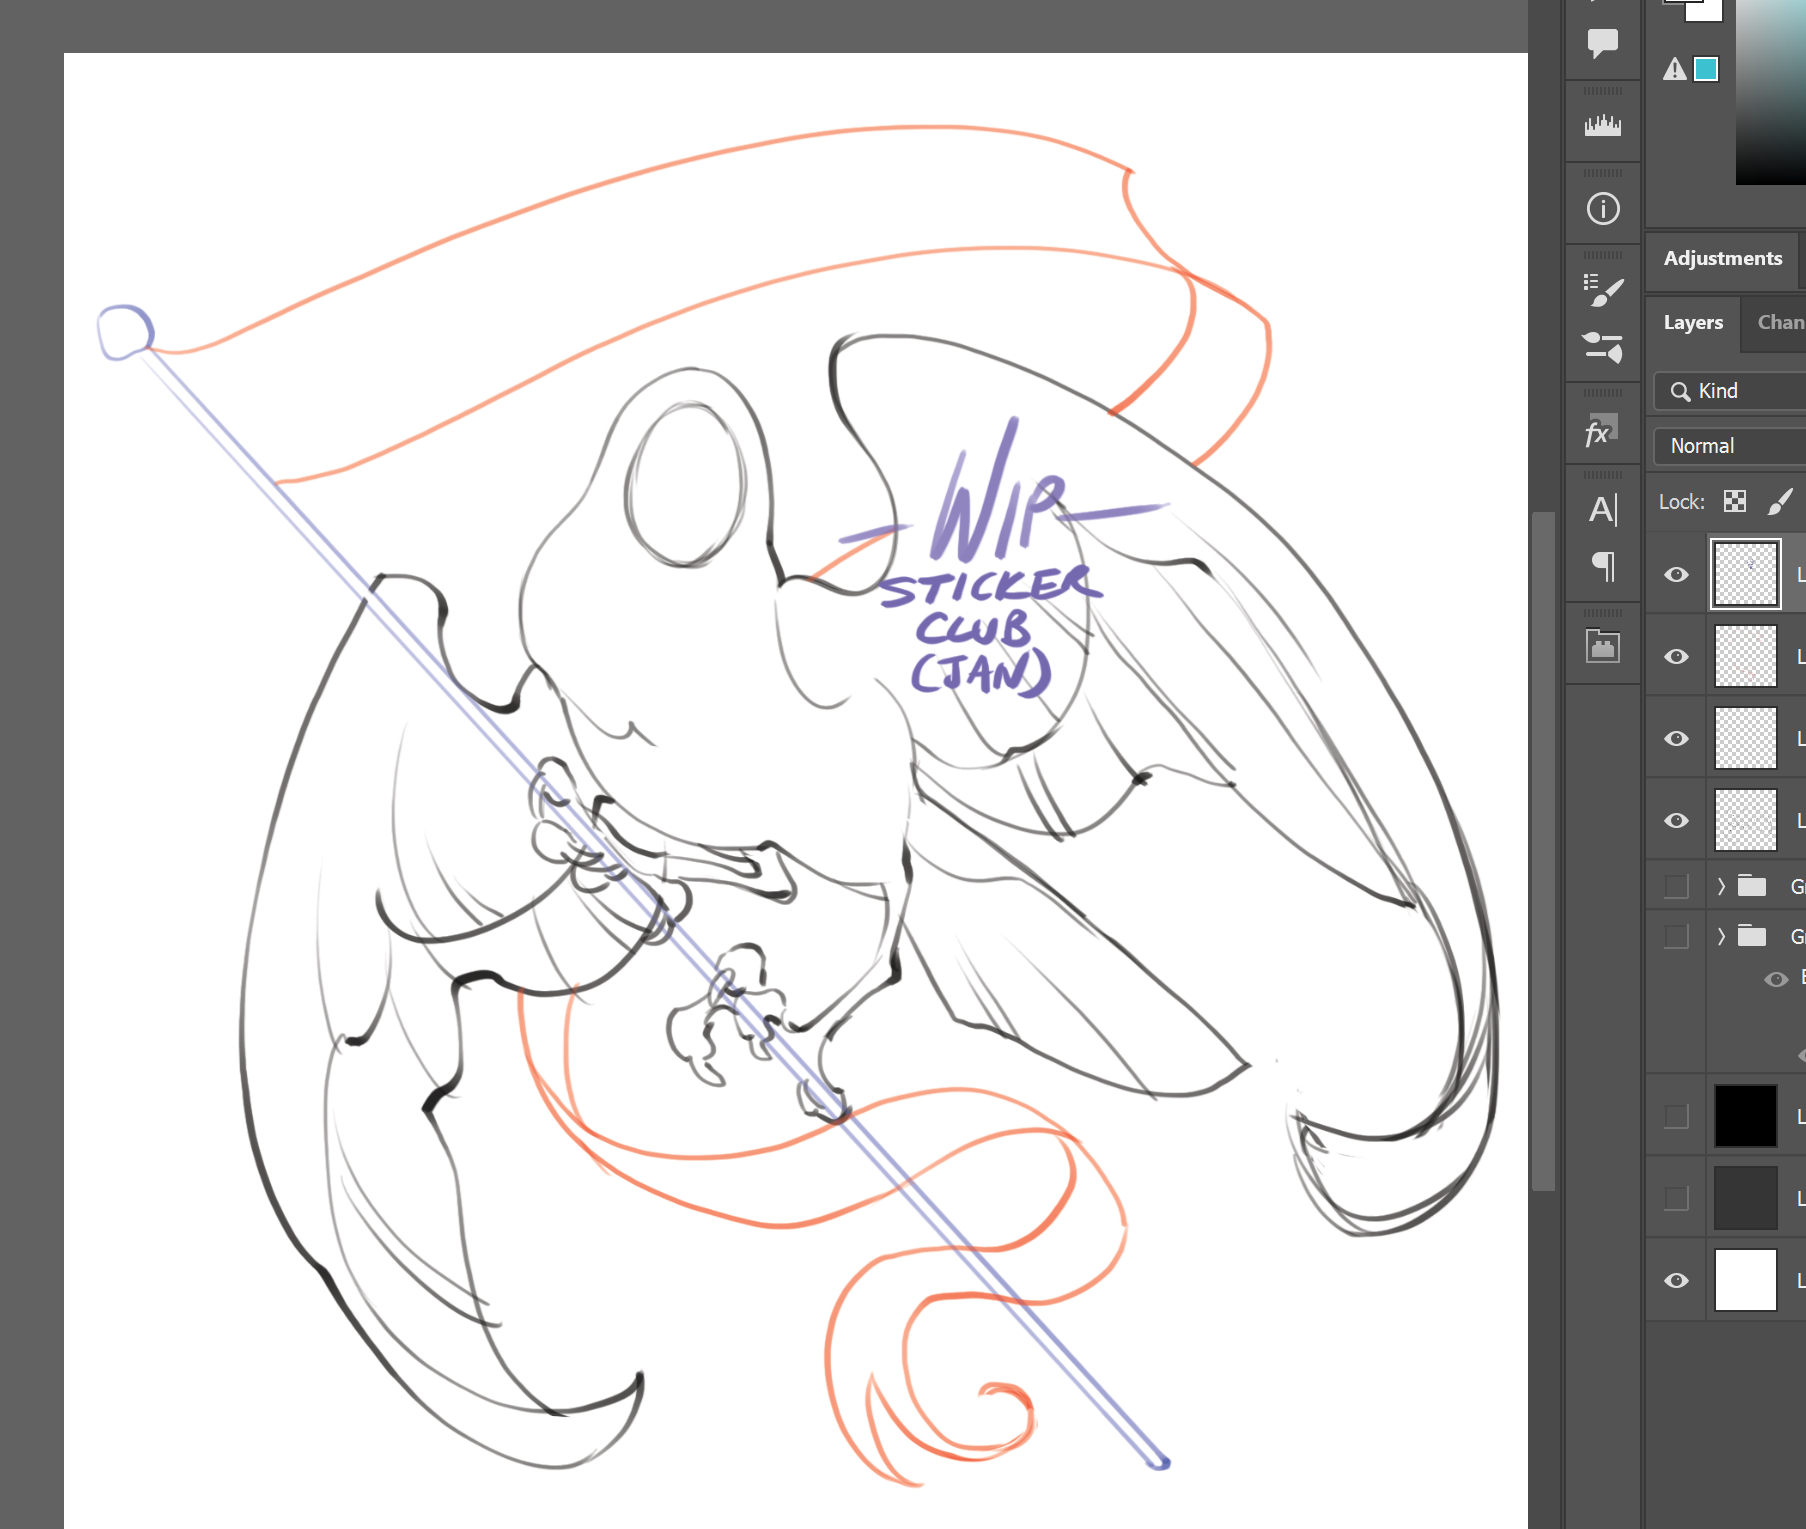Open the Styles fx panel icon
Screen dimensions: 1806x1529
(1601, 431)
